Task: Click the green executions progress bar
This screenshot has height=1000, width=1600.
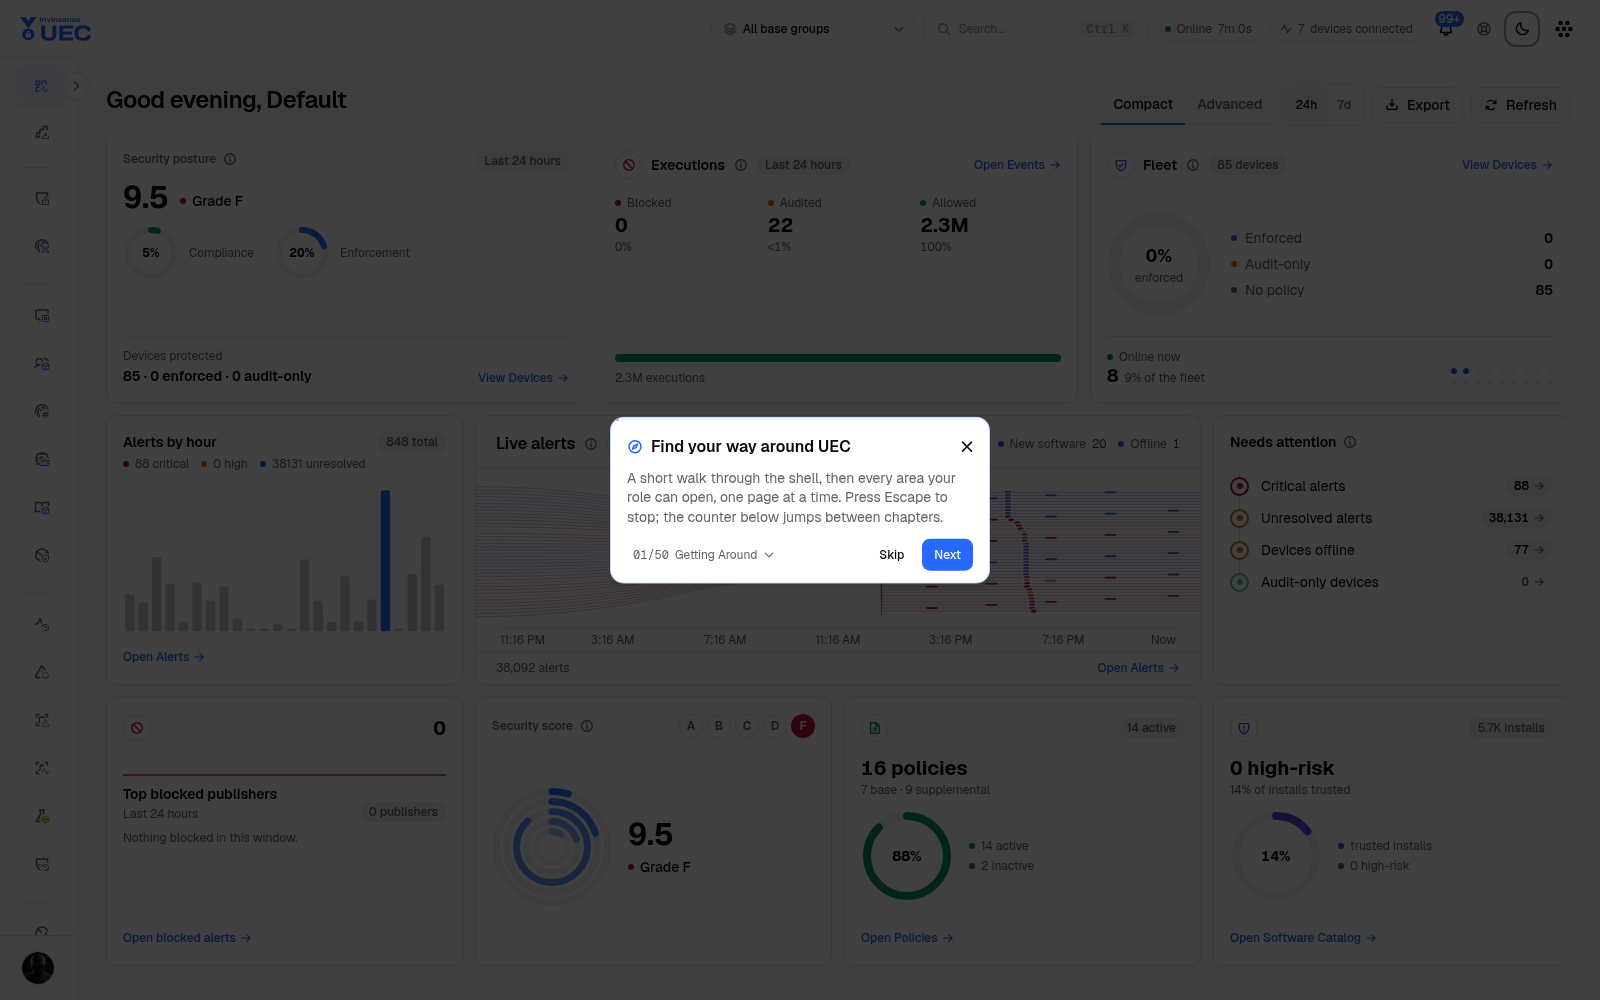Action: (838, 358)
